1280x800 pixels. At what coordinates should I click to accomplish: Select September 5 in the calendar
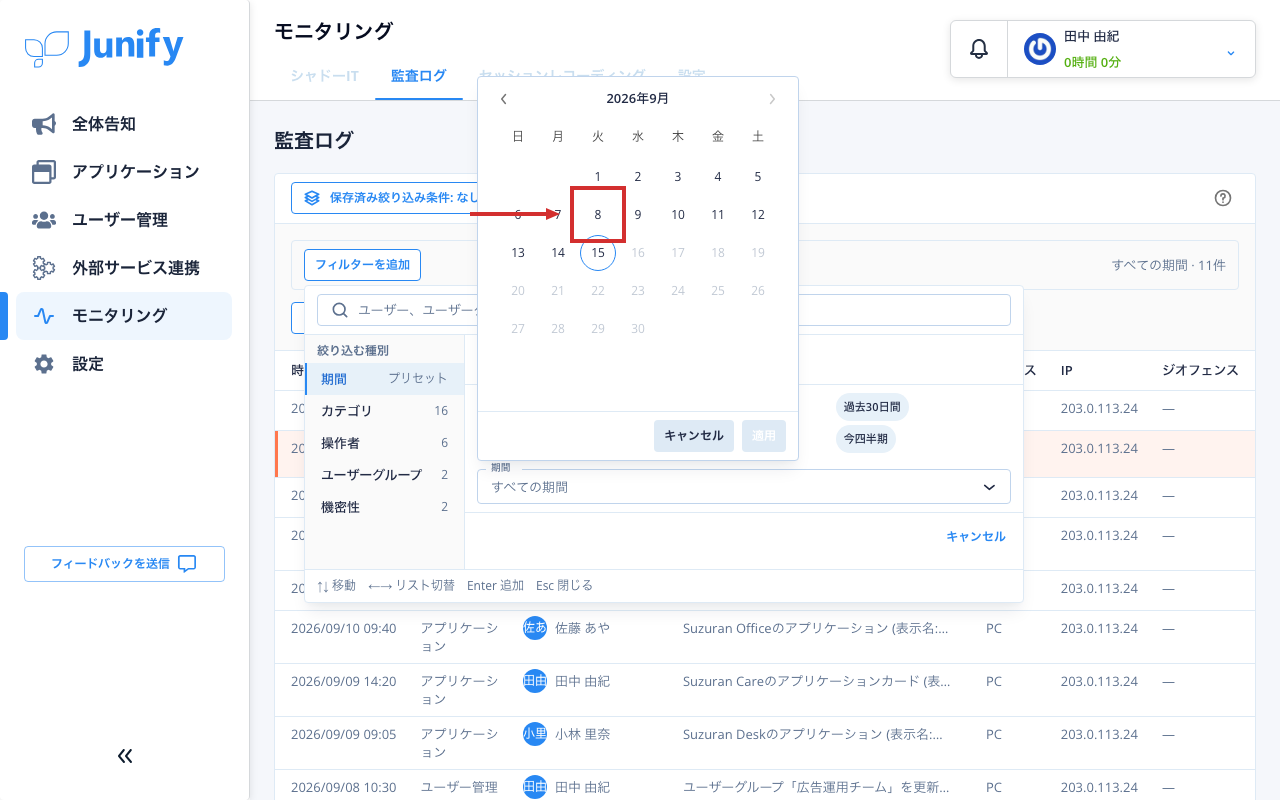758,177
